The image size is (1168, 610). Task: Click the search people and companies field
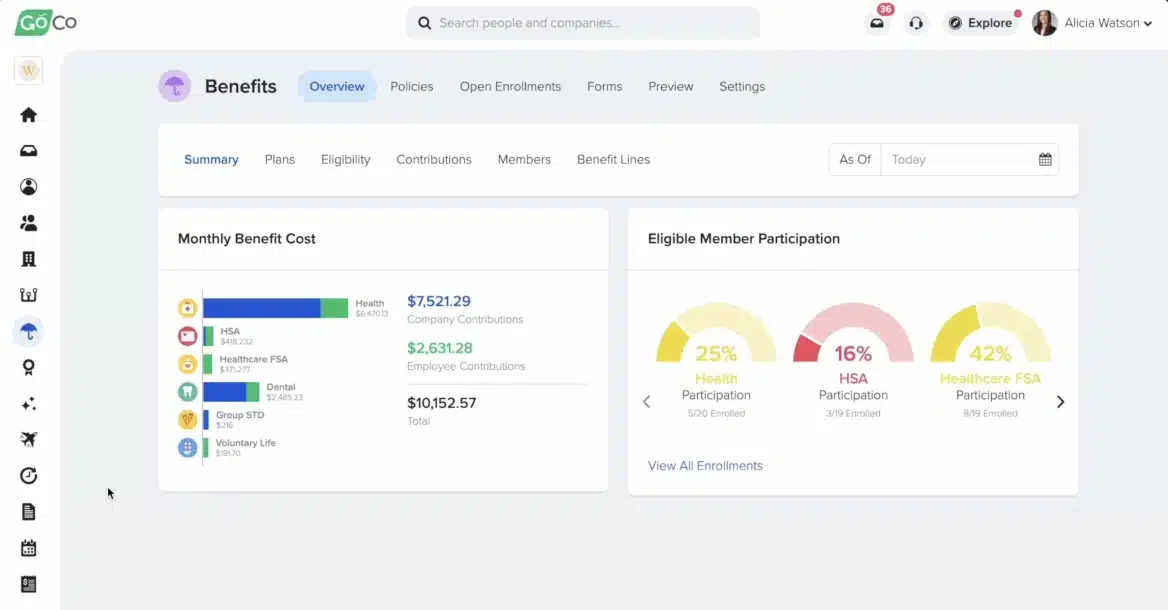click(583, 23)
